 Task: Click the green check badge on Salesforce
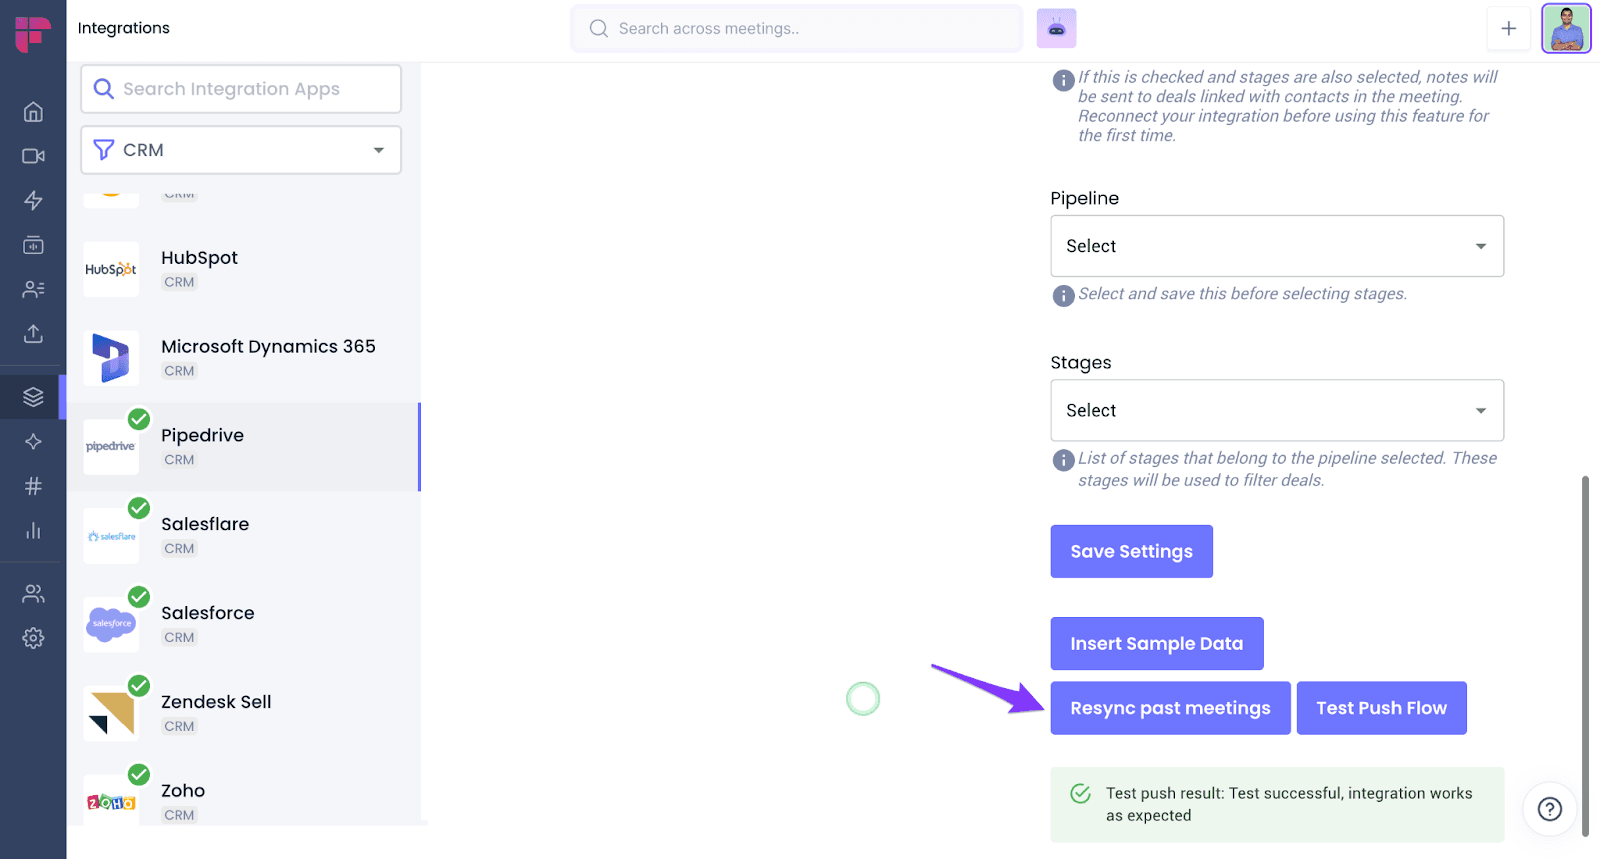coord(138,597)
